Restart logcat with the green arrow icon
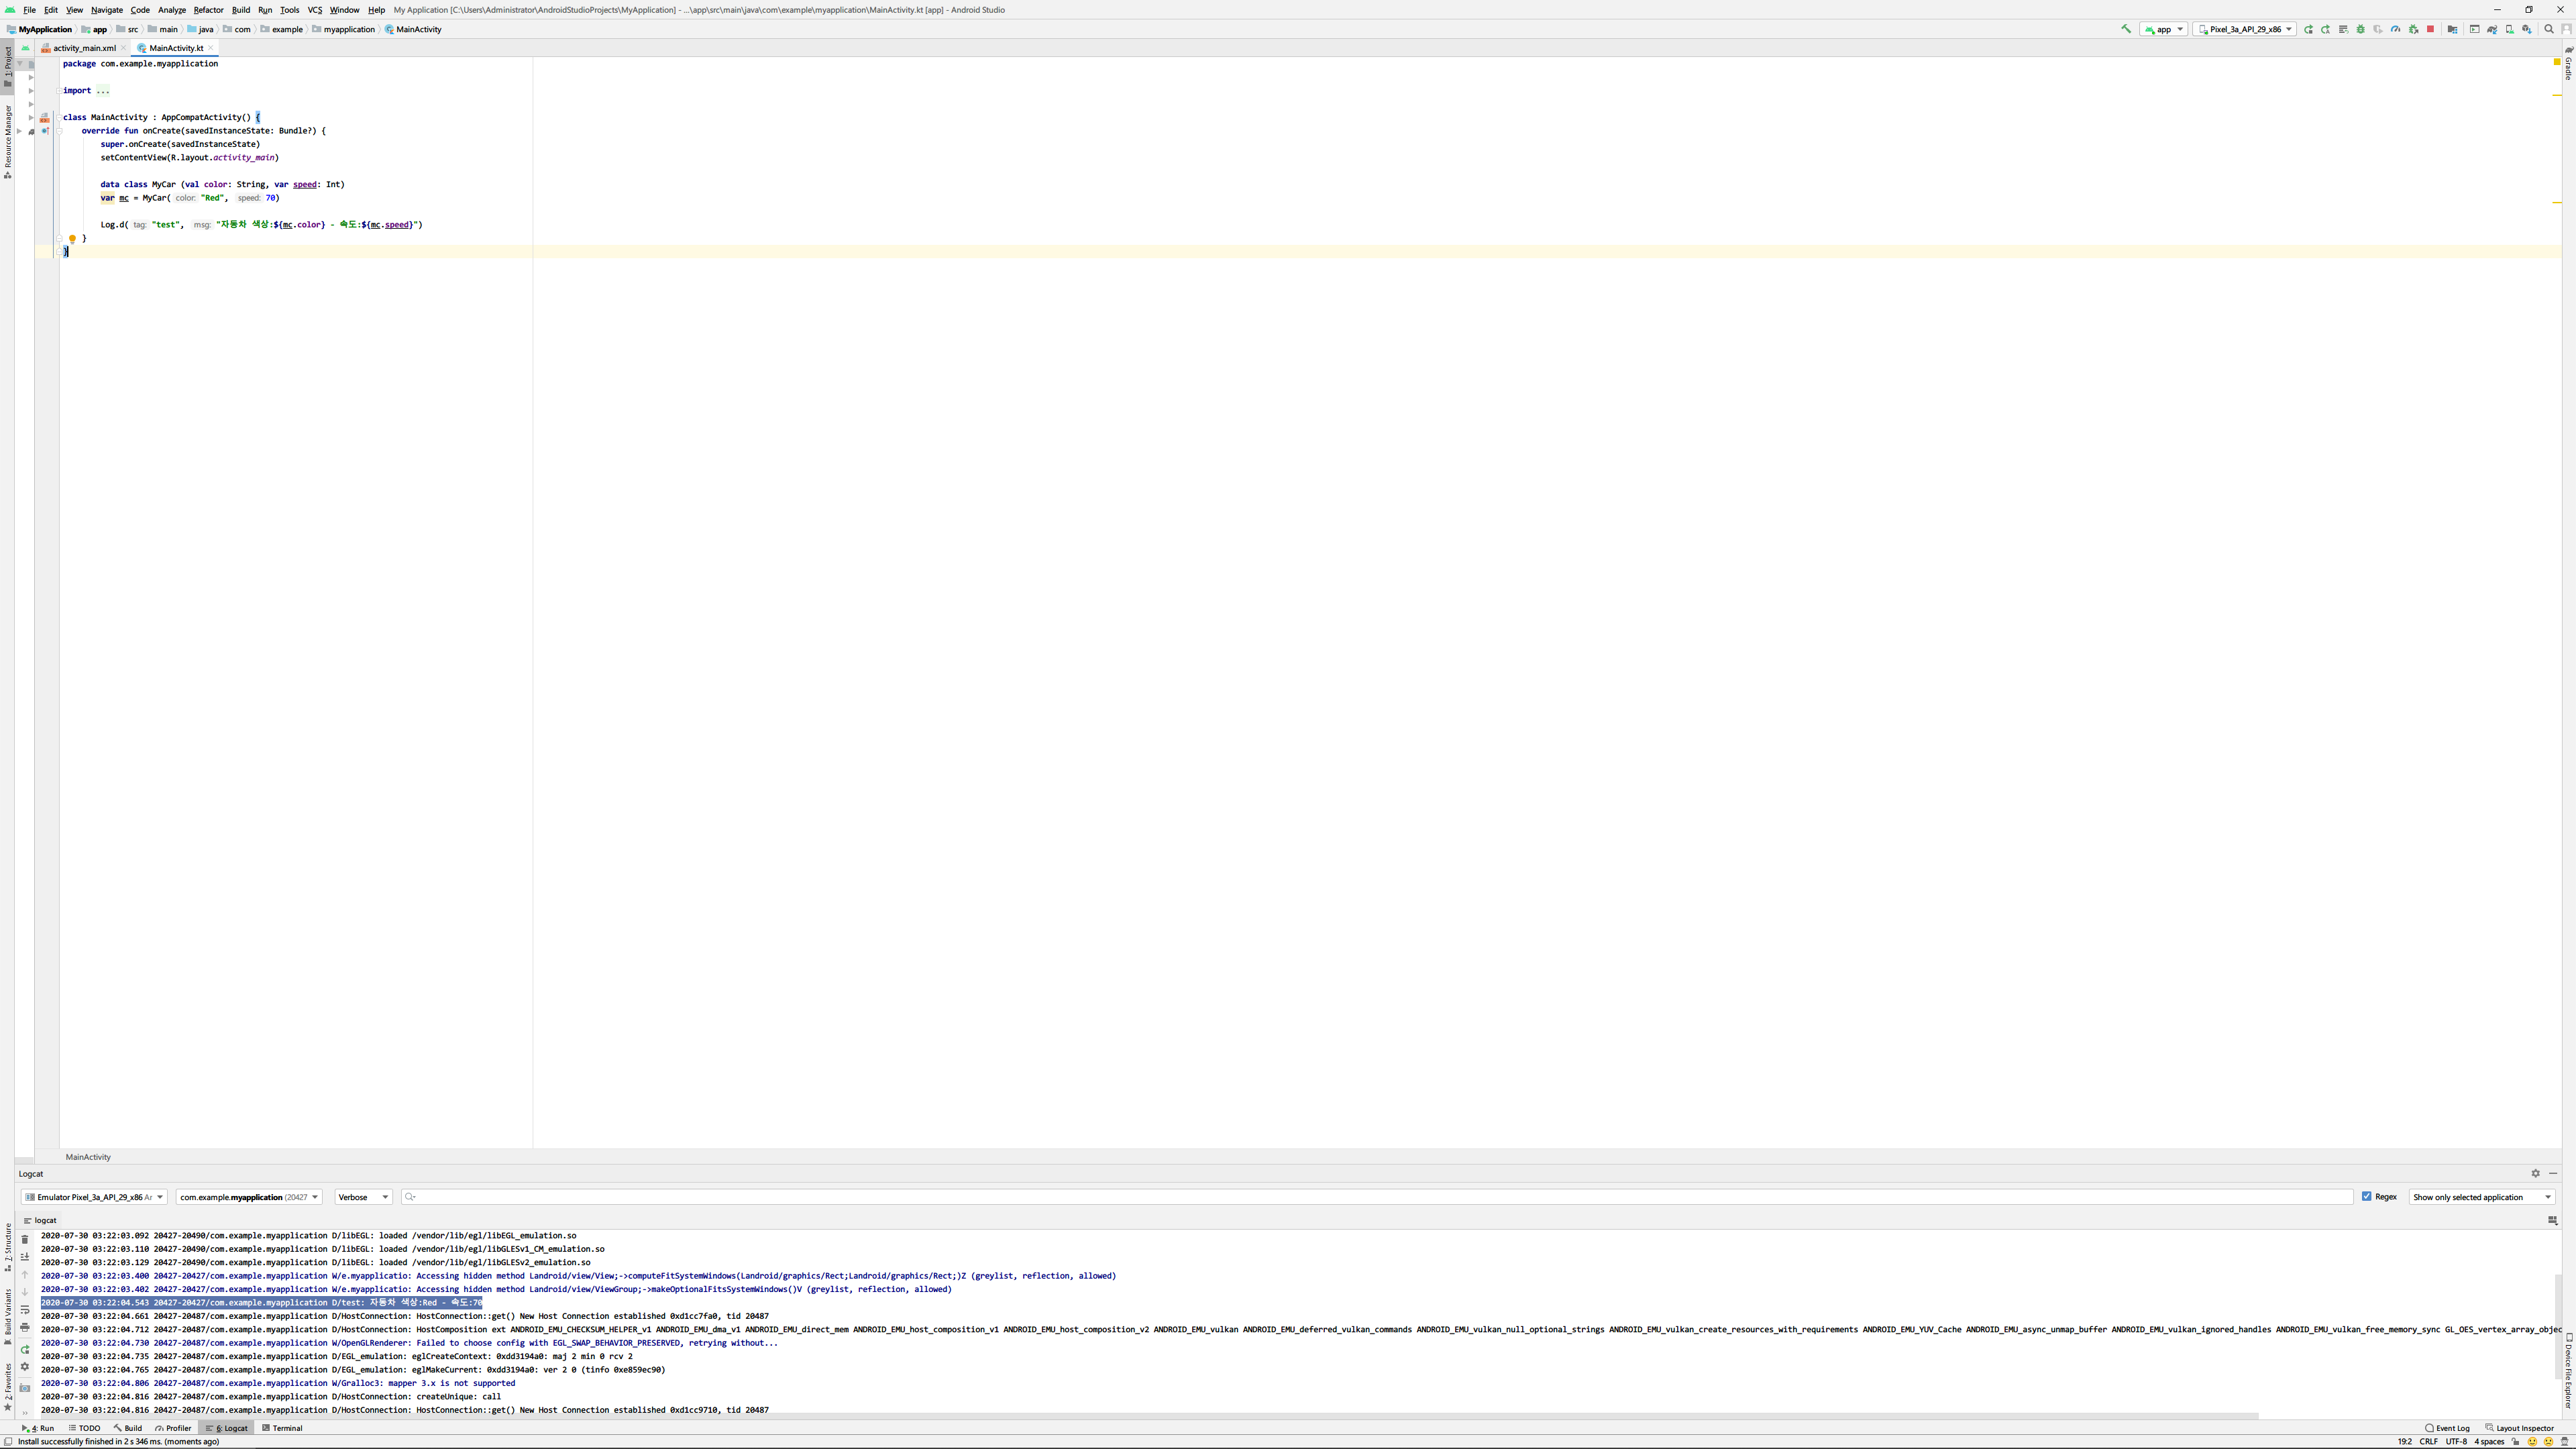Image resolution: width=2576 pixels, height=1449 pixels. tap(25, 1350)
